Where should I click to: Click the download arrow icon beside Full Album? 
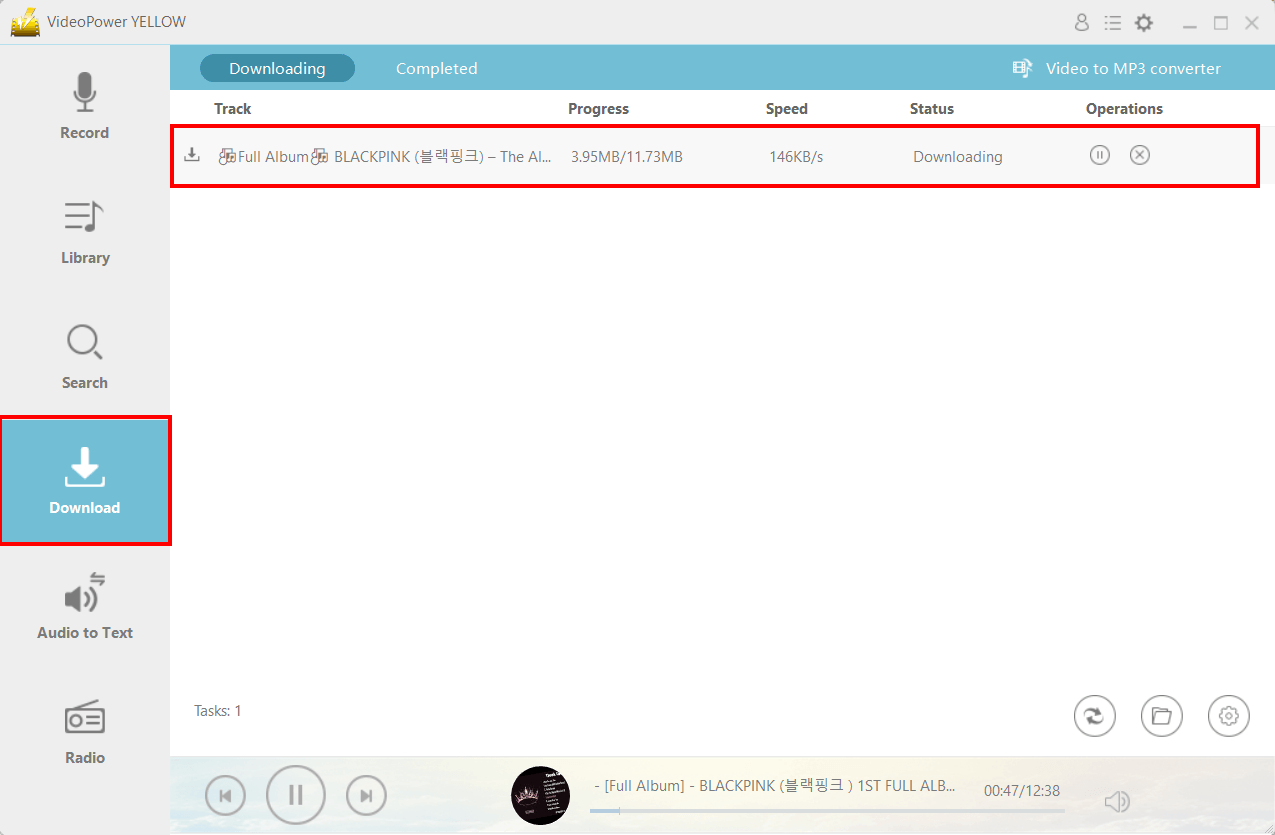coord(192,155)
